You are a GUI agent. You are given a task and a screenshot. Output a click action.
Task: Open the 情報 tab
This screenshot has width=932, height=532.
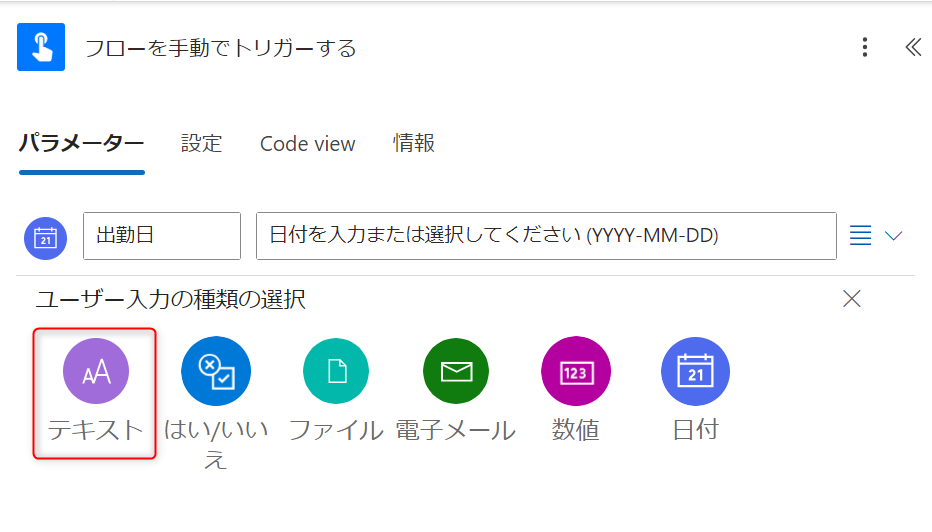click(x=414, y=143)
